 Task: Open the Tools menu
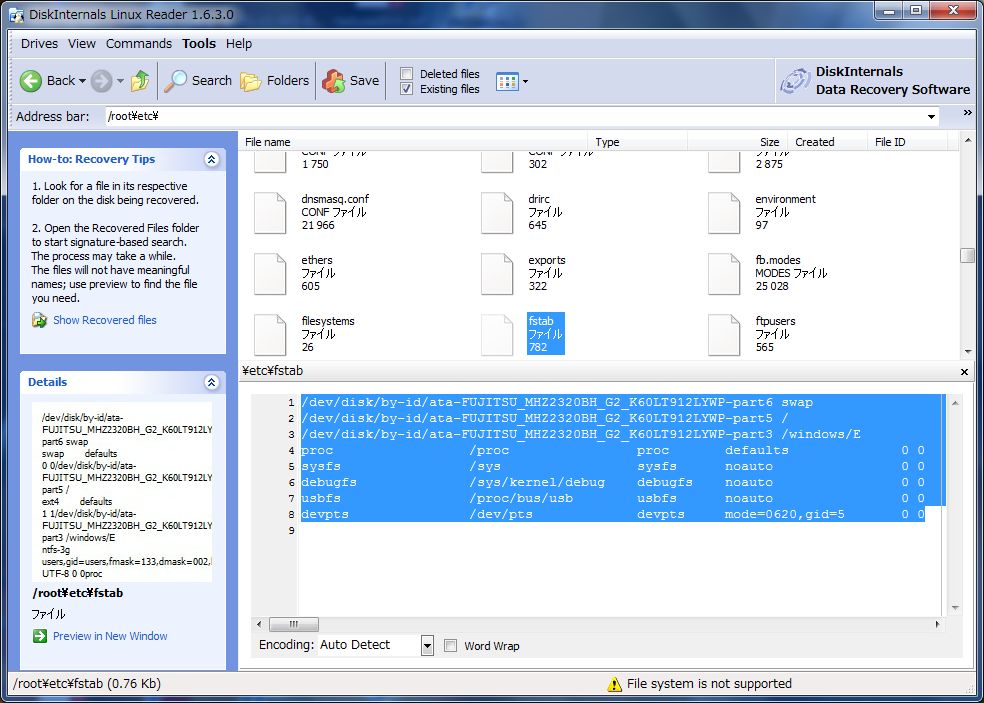tap(199, 44)
